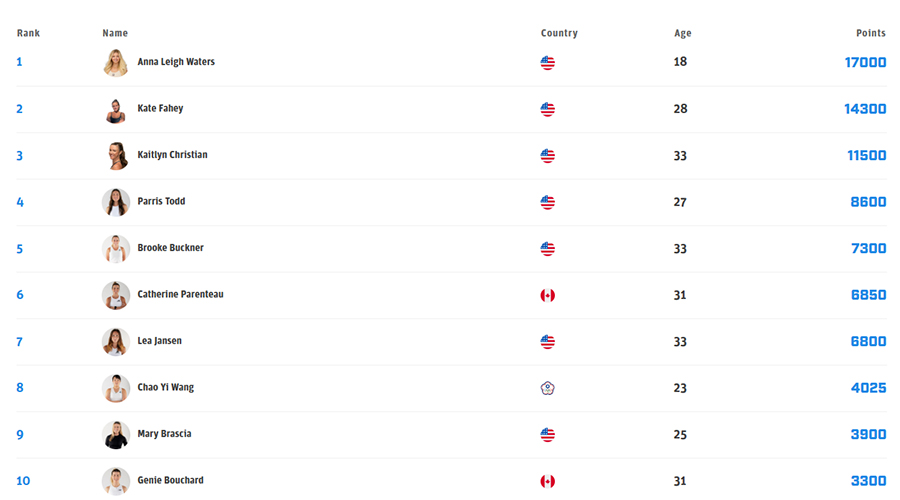The height and width of the screenshot is (500, 900).
Task: Click Canada flag icon beside Catherine Parenteau
Action: pos(547,296)
